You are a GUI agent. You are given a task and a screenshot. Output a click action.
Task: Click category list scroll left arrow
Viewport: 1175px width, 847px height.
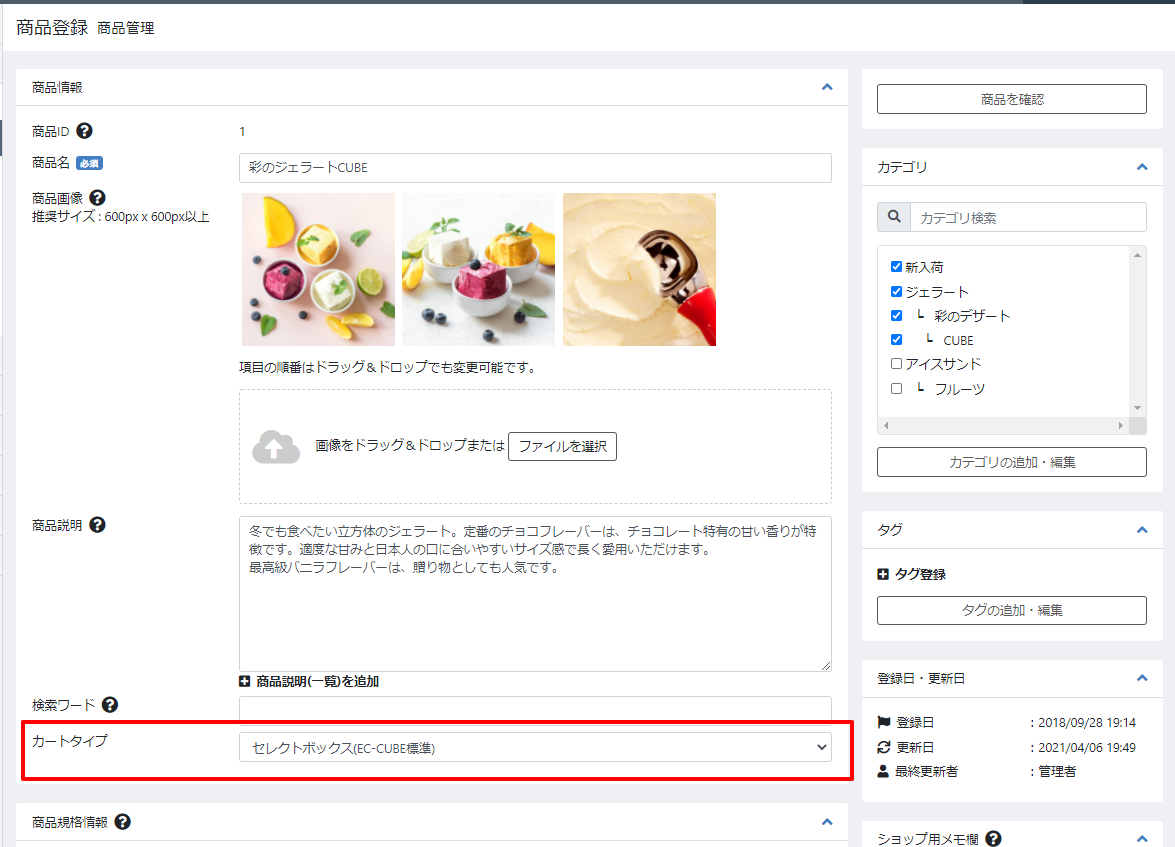(886, 425)
